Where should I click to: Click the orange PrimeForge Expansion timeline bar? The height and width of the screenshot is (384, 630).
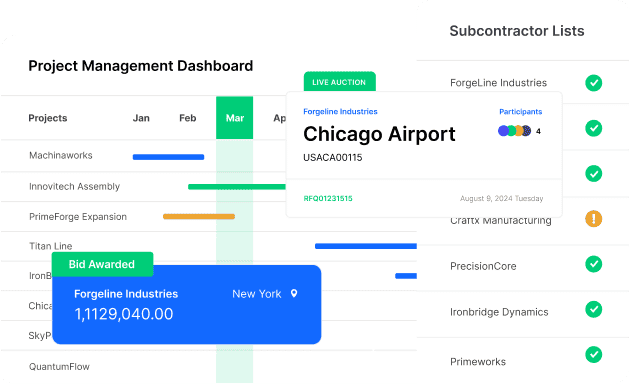[199, 217]
